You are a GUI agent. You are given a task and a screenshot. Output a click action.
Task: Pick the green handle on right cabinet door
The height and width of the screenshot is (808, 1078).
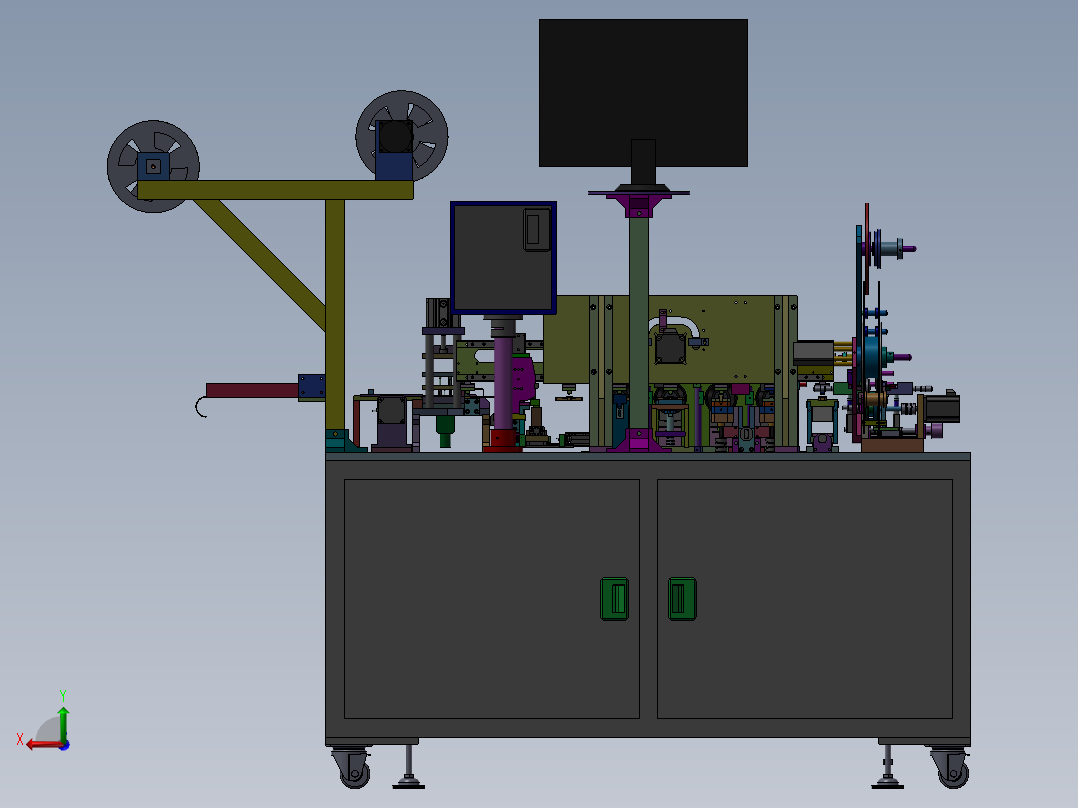point(682,598)
